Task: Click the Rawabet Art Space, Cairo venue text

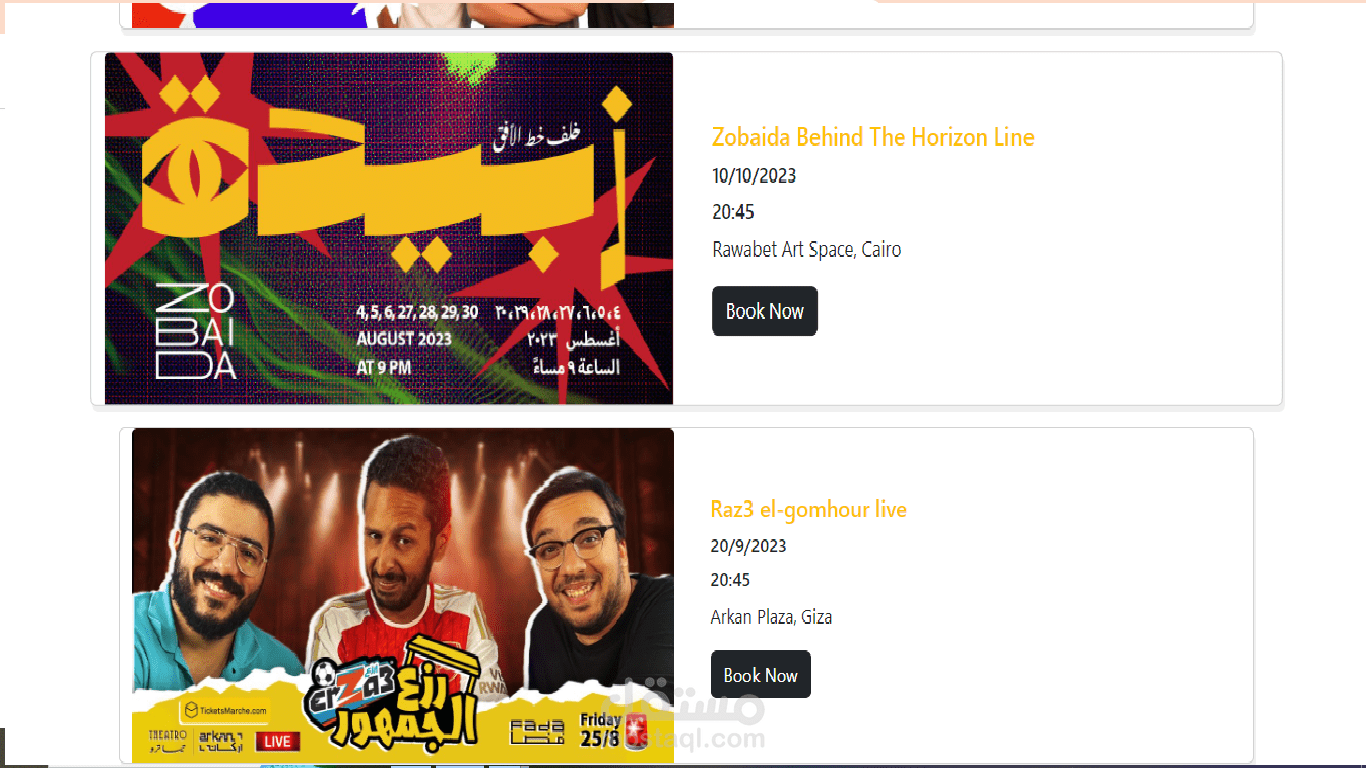Action: pyautogui.click(x=806, y=249)
